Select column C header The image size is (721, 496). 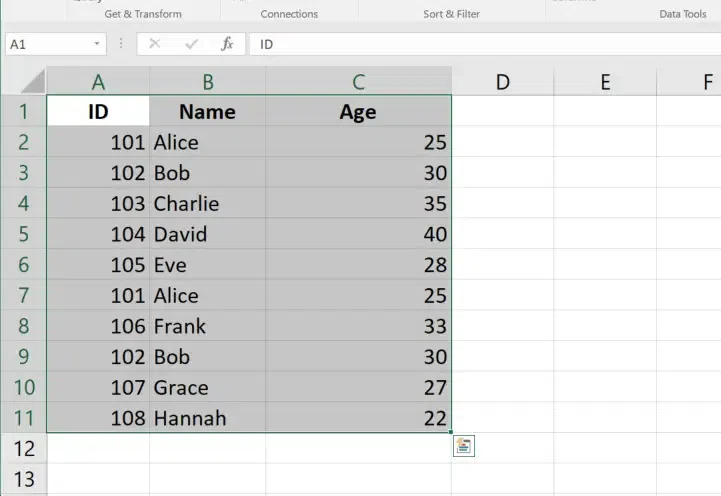(x=358, y=82)
